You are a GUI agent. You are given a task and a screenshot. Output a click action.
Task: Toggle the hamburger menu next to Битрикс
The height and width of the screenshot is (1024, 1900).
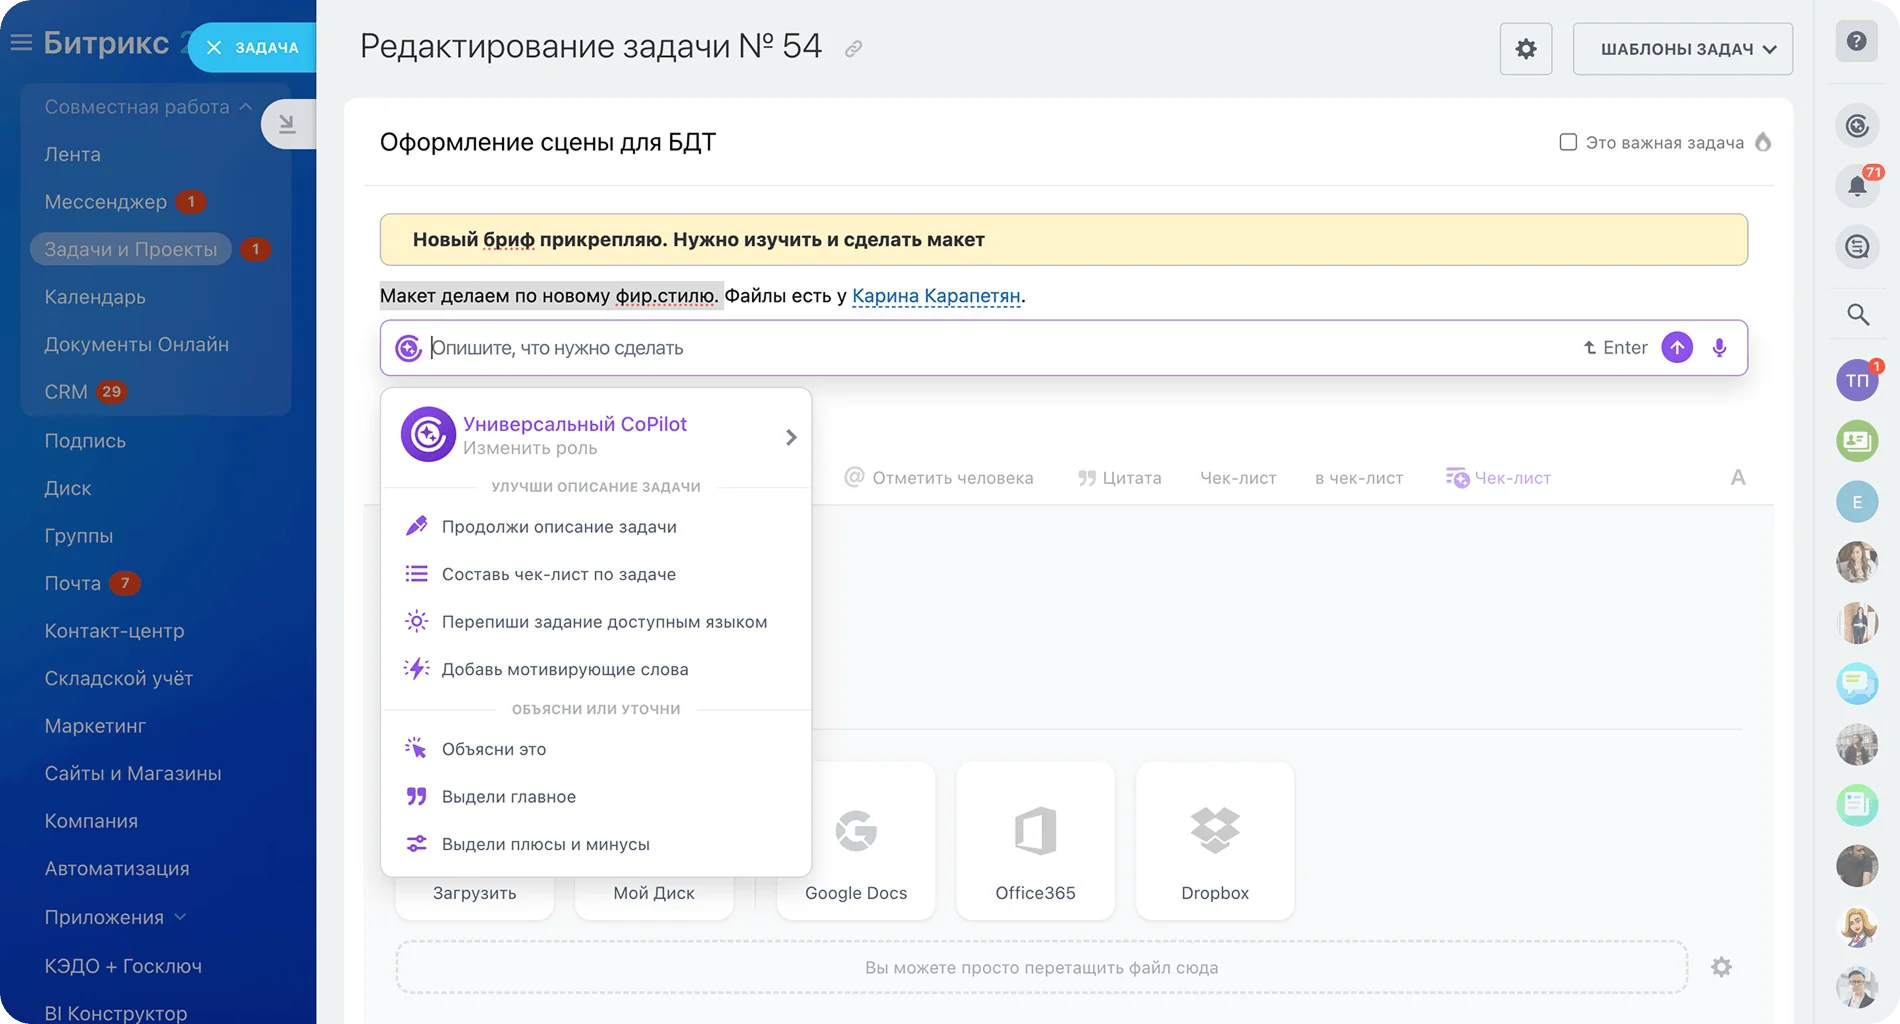(x=21, y=43)
